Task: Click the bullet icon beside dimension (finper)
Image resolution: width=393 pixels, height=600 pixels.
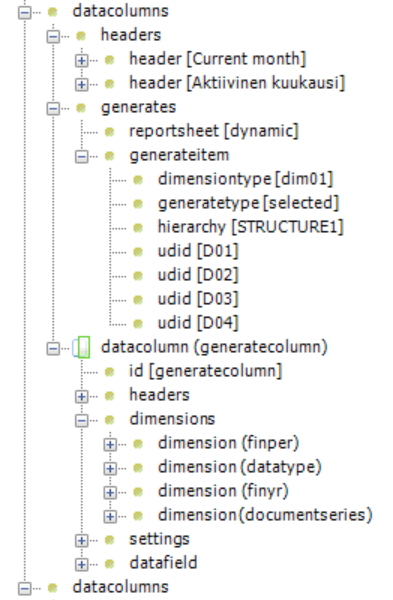Action: click(138, 444)
